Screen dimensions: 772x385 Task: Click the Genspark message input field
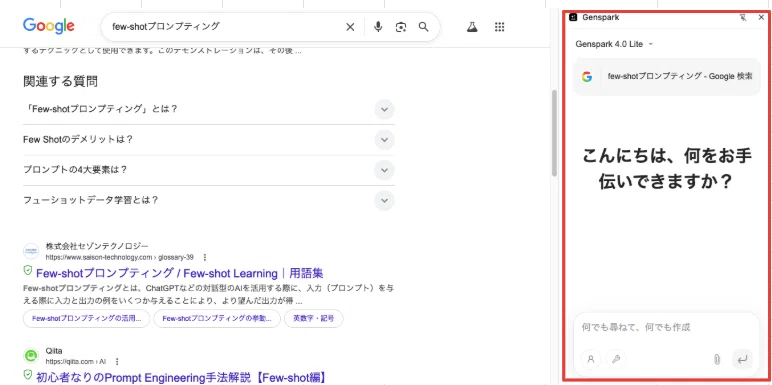[667, 327]
